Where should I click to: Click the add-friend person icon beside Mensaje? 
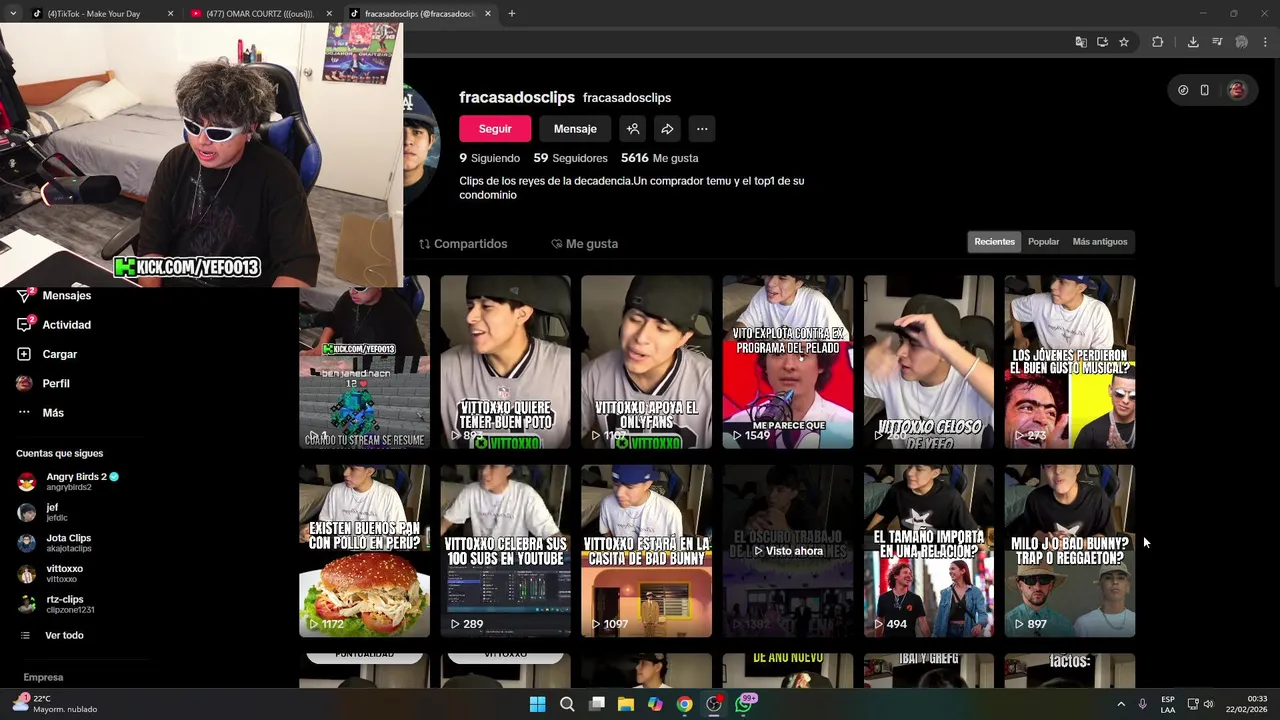click(633, 129)
